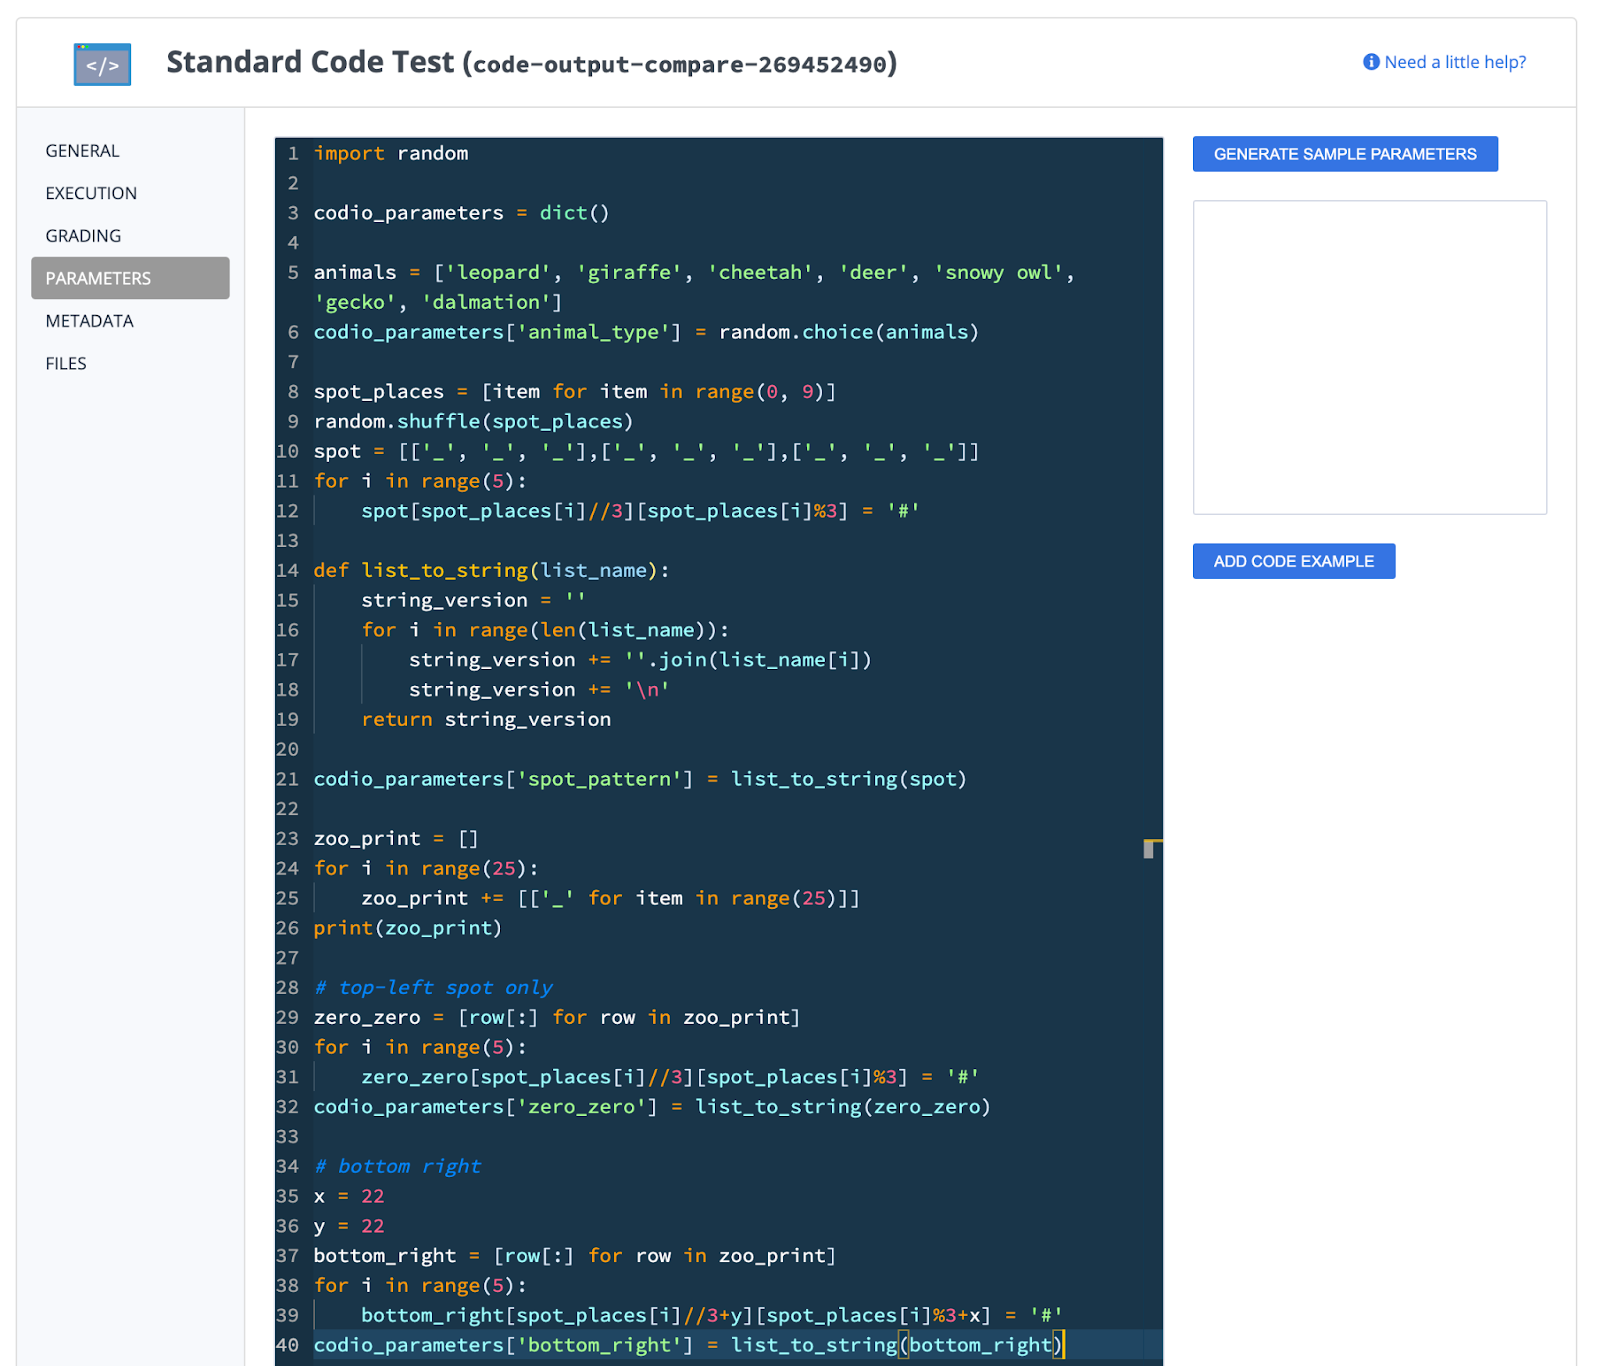Image resolution: width=1600 pixels, height=1366 pixels.
Task: Open the 'Need a little help?' link
Action: [1454, 62]
